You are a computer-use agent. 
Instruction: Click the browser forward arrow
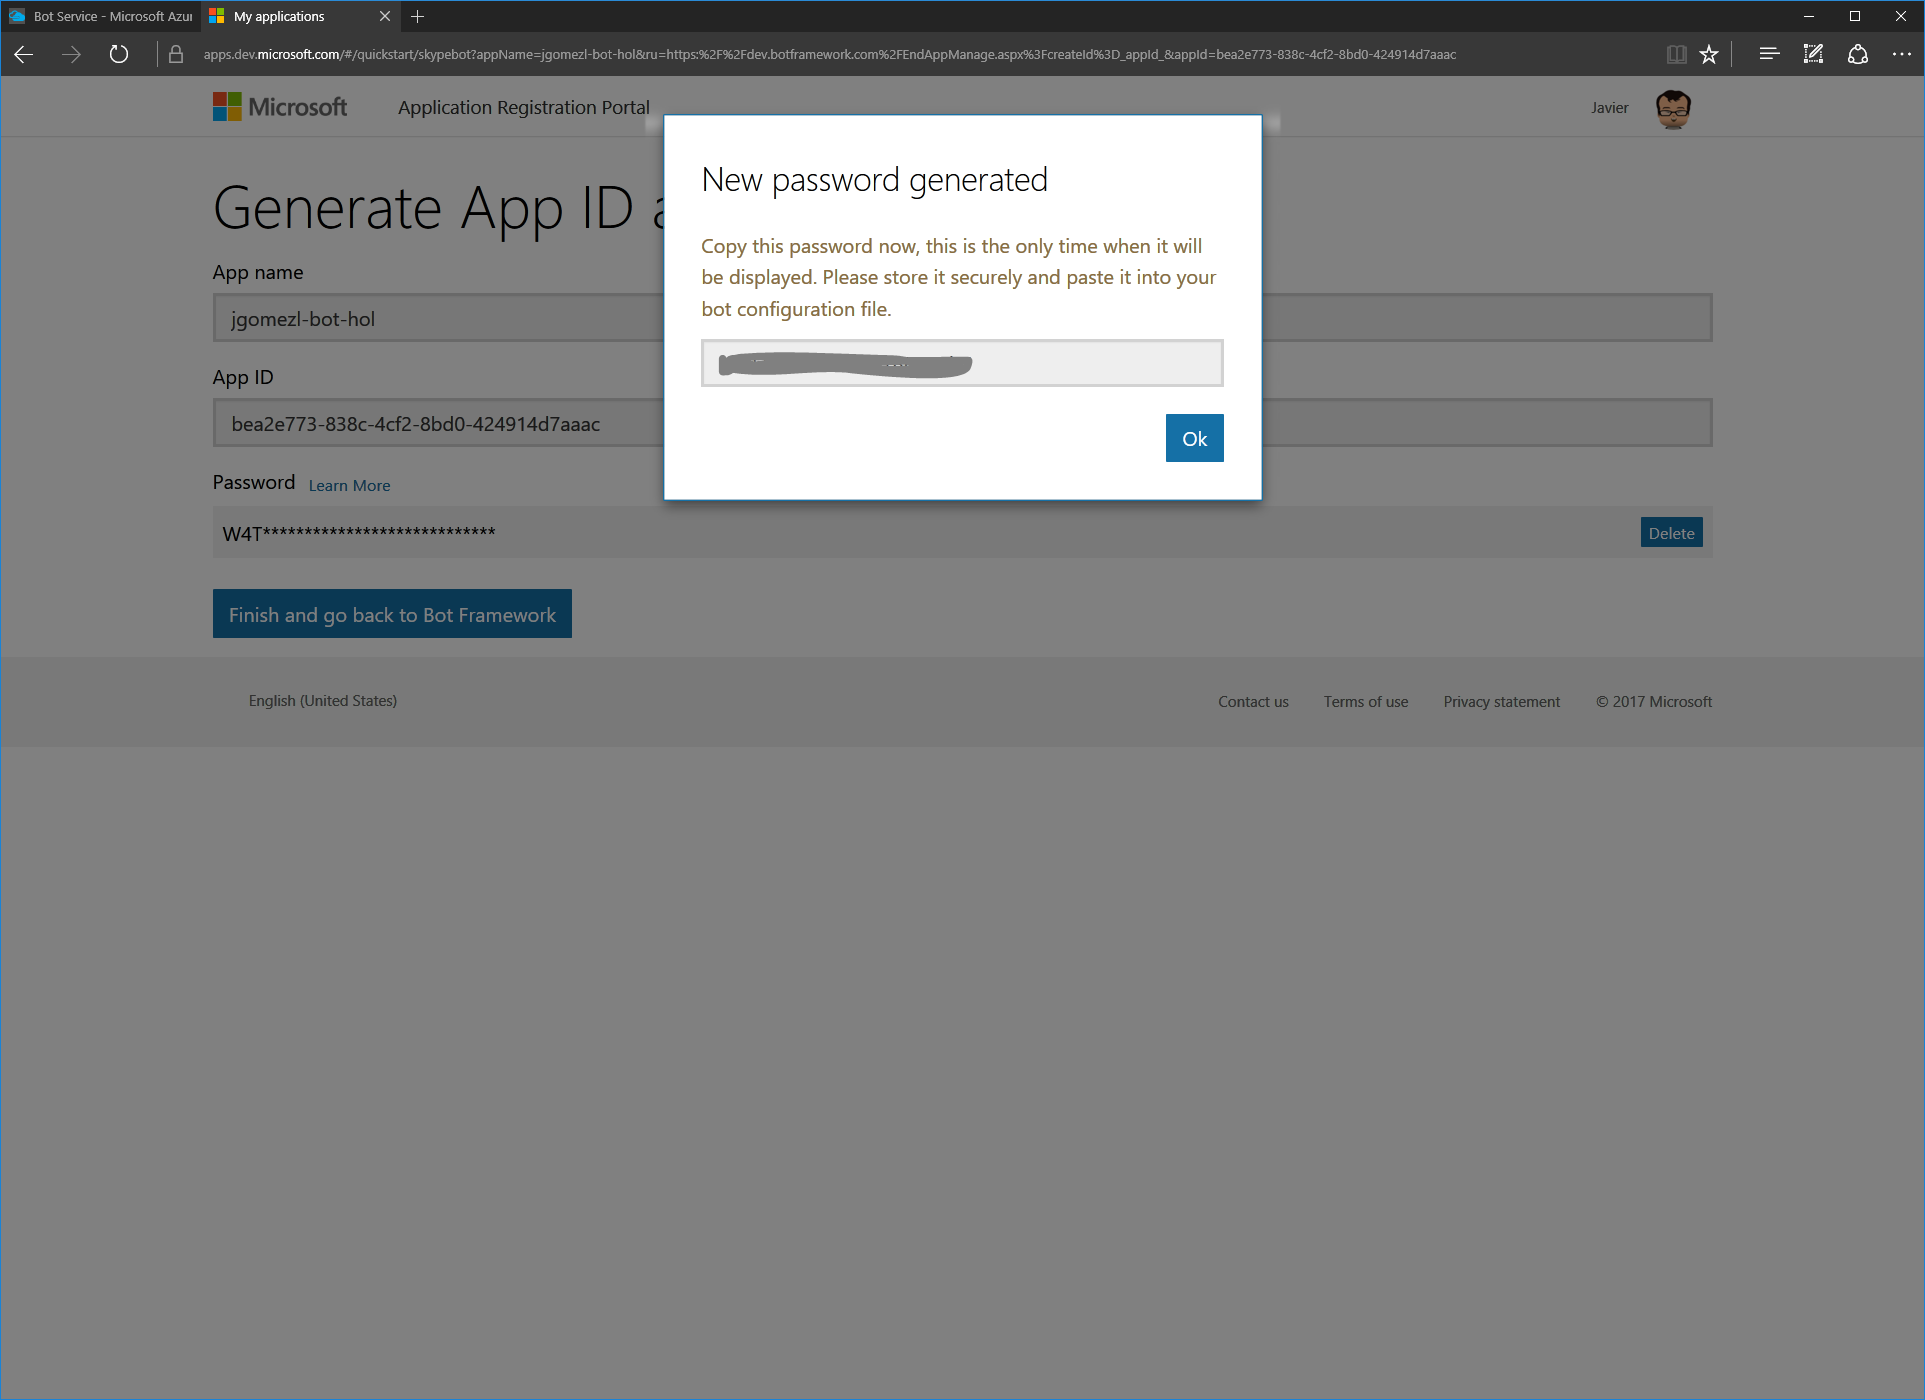71,54
